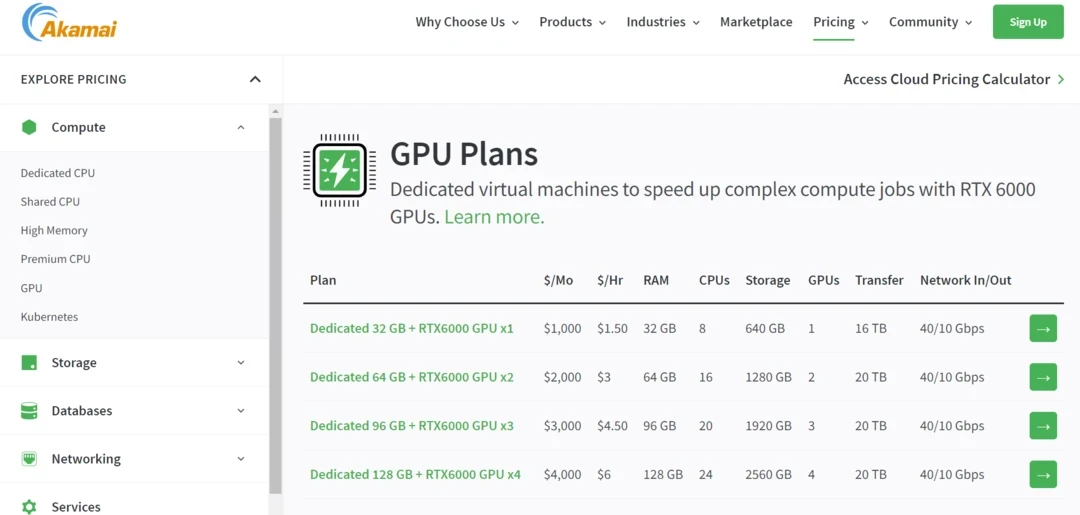
Task: Click the Services gear icon
Action: tap(29, 507)
